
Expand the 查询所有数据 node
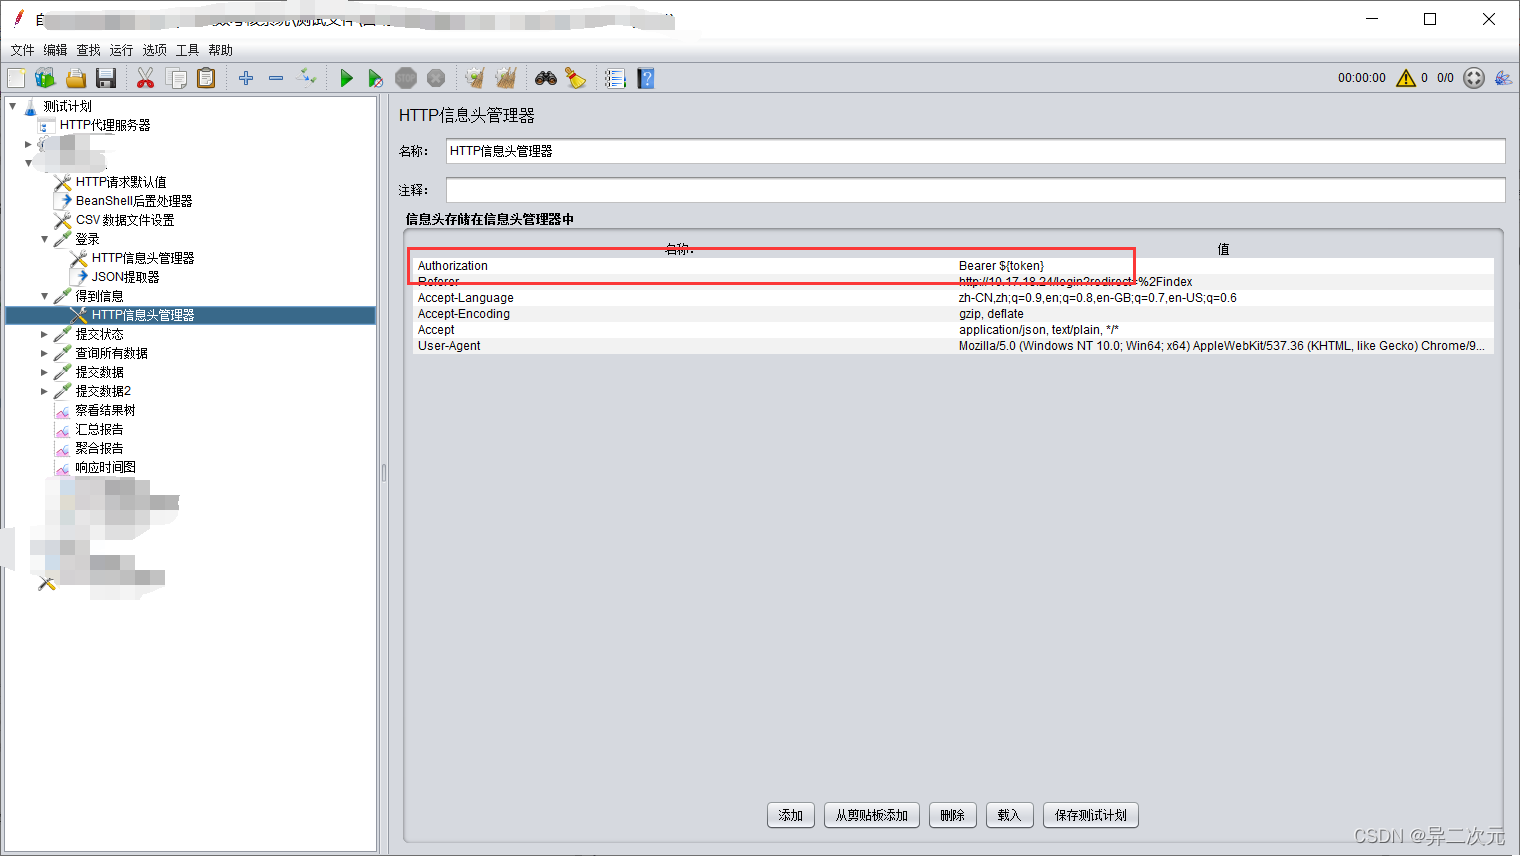[45, 353]
